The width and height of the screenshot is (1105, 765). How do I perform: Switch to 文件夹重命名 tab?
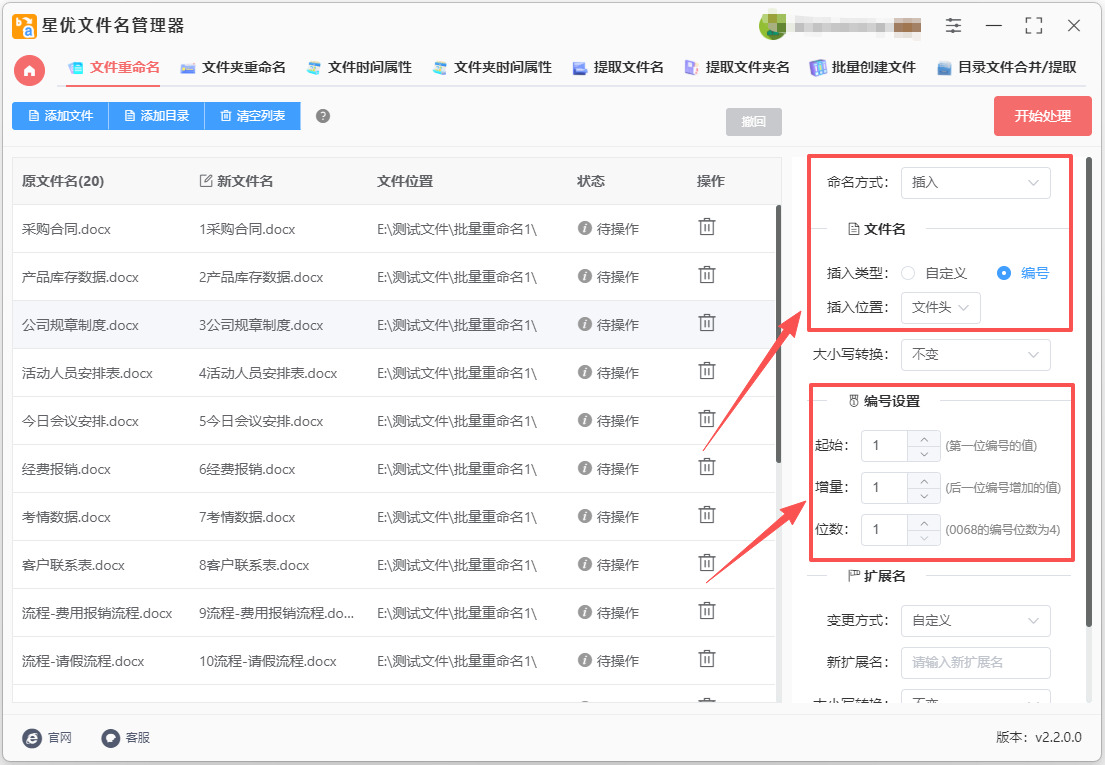pyautogui.click(x=233, y=68)
